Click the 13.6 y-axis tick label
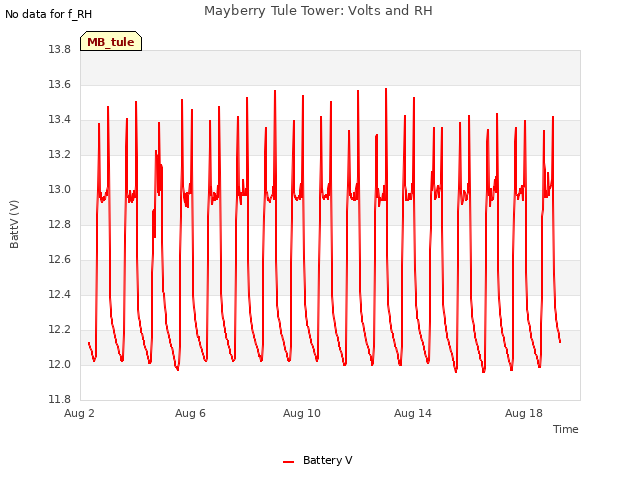The image size is (640, 480). [x=59, y=84]
